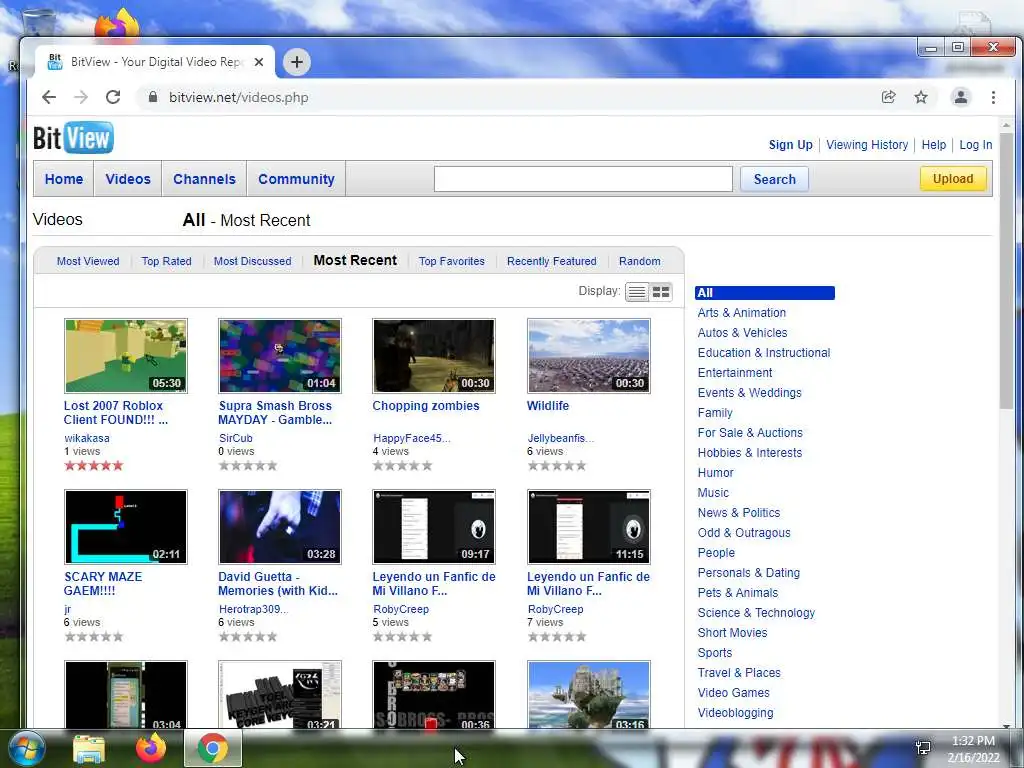1024x768 pixels.
Task: Open the Community navigation tab
Action: [x=296, y=179]
